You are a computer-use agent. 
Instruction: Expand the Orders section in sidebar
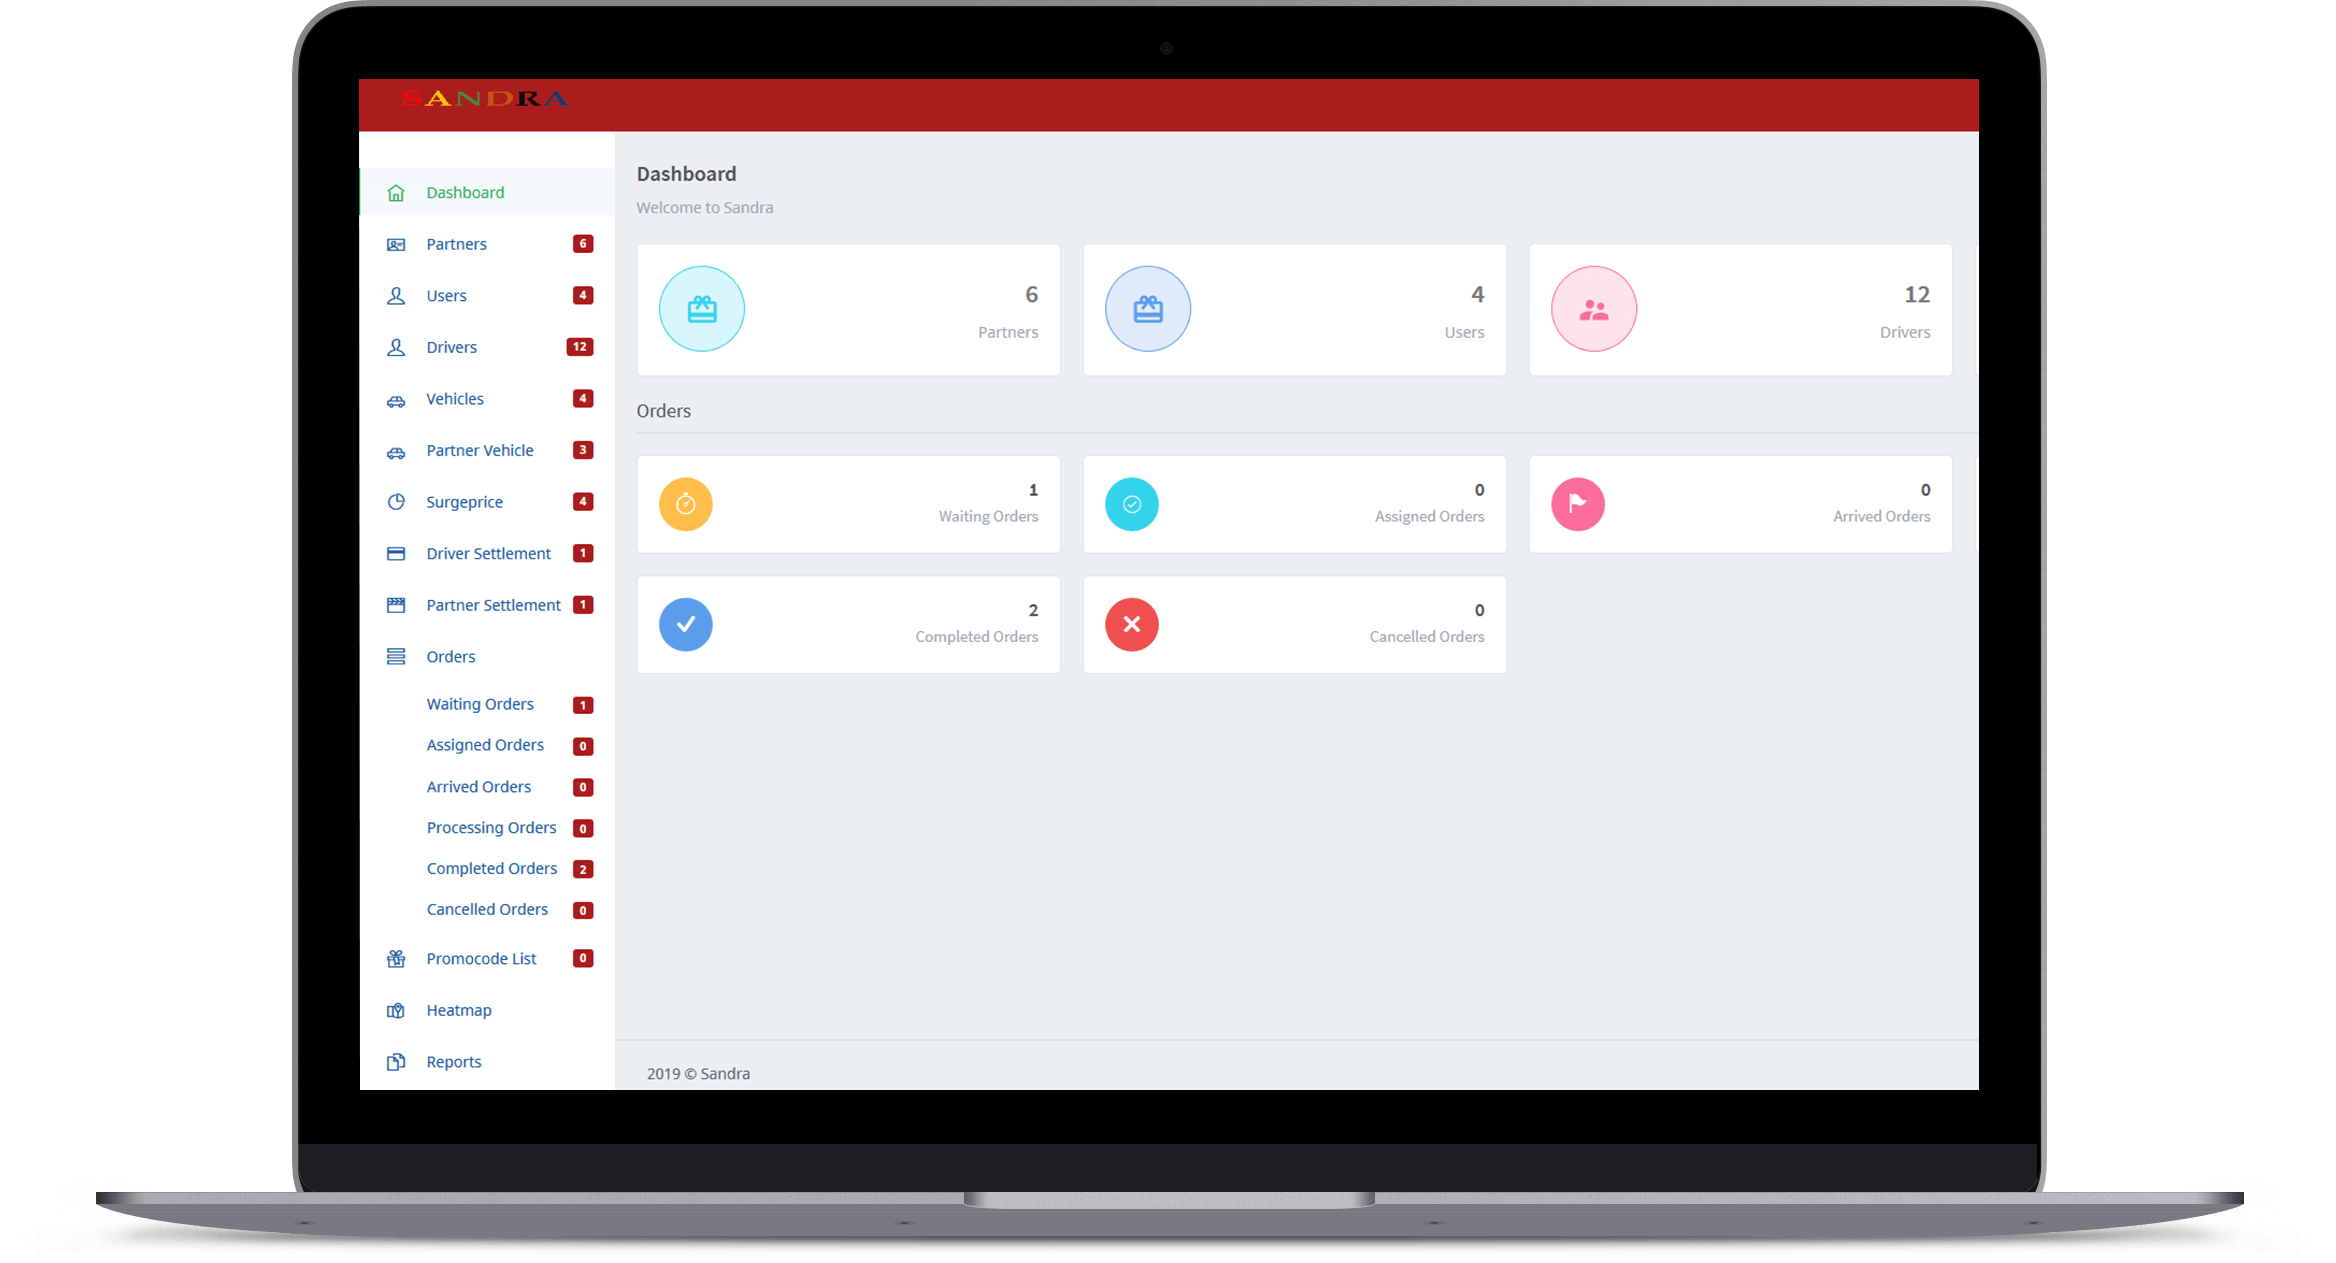(449, 655)
